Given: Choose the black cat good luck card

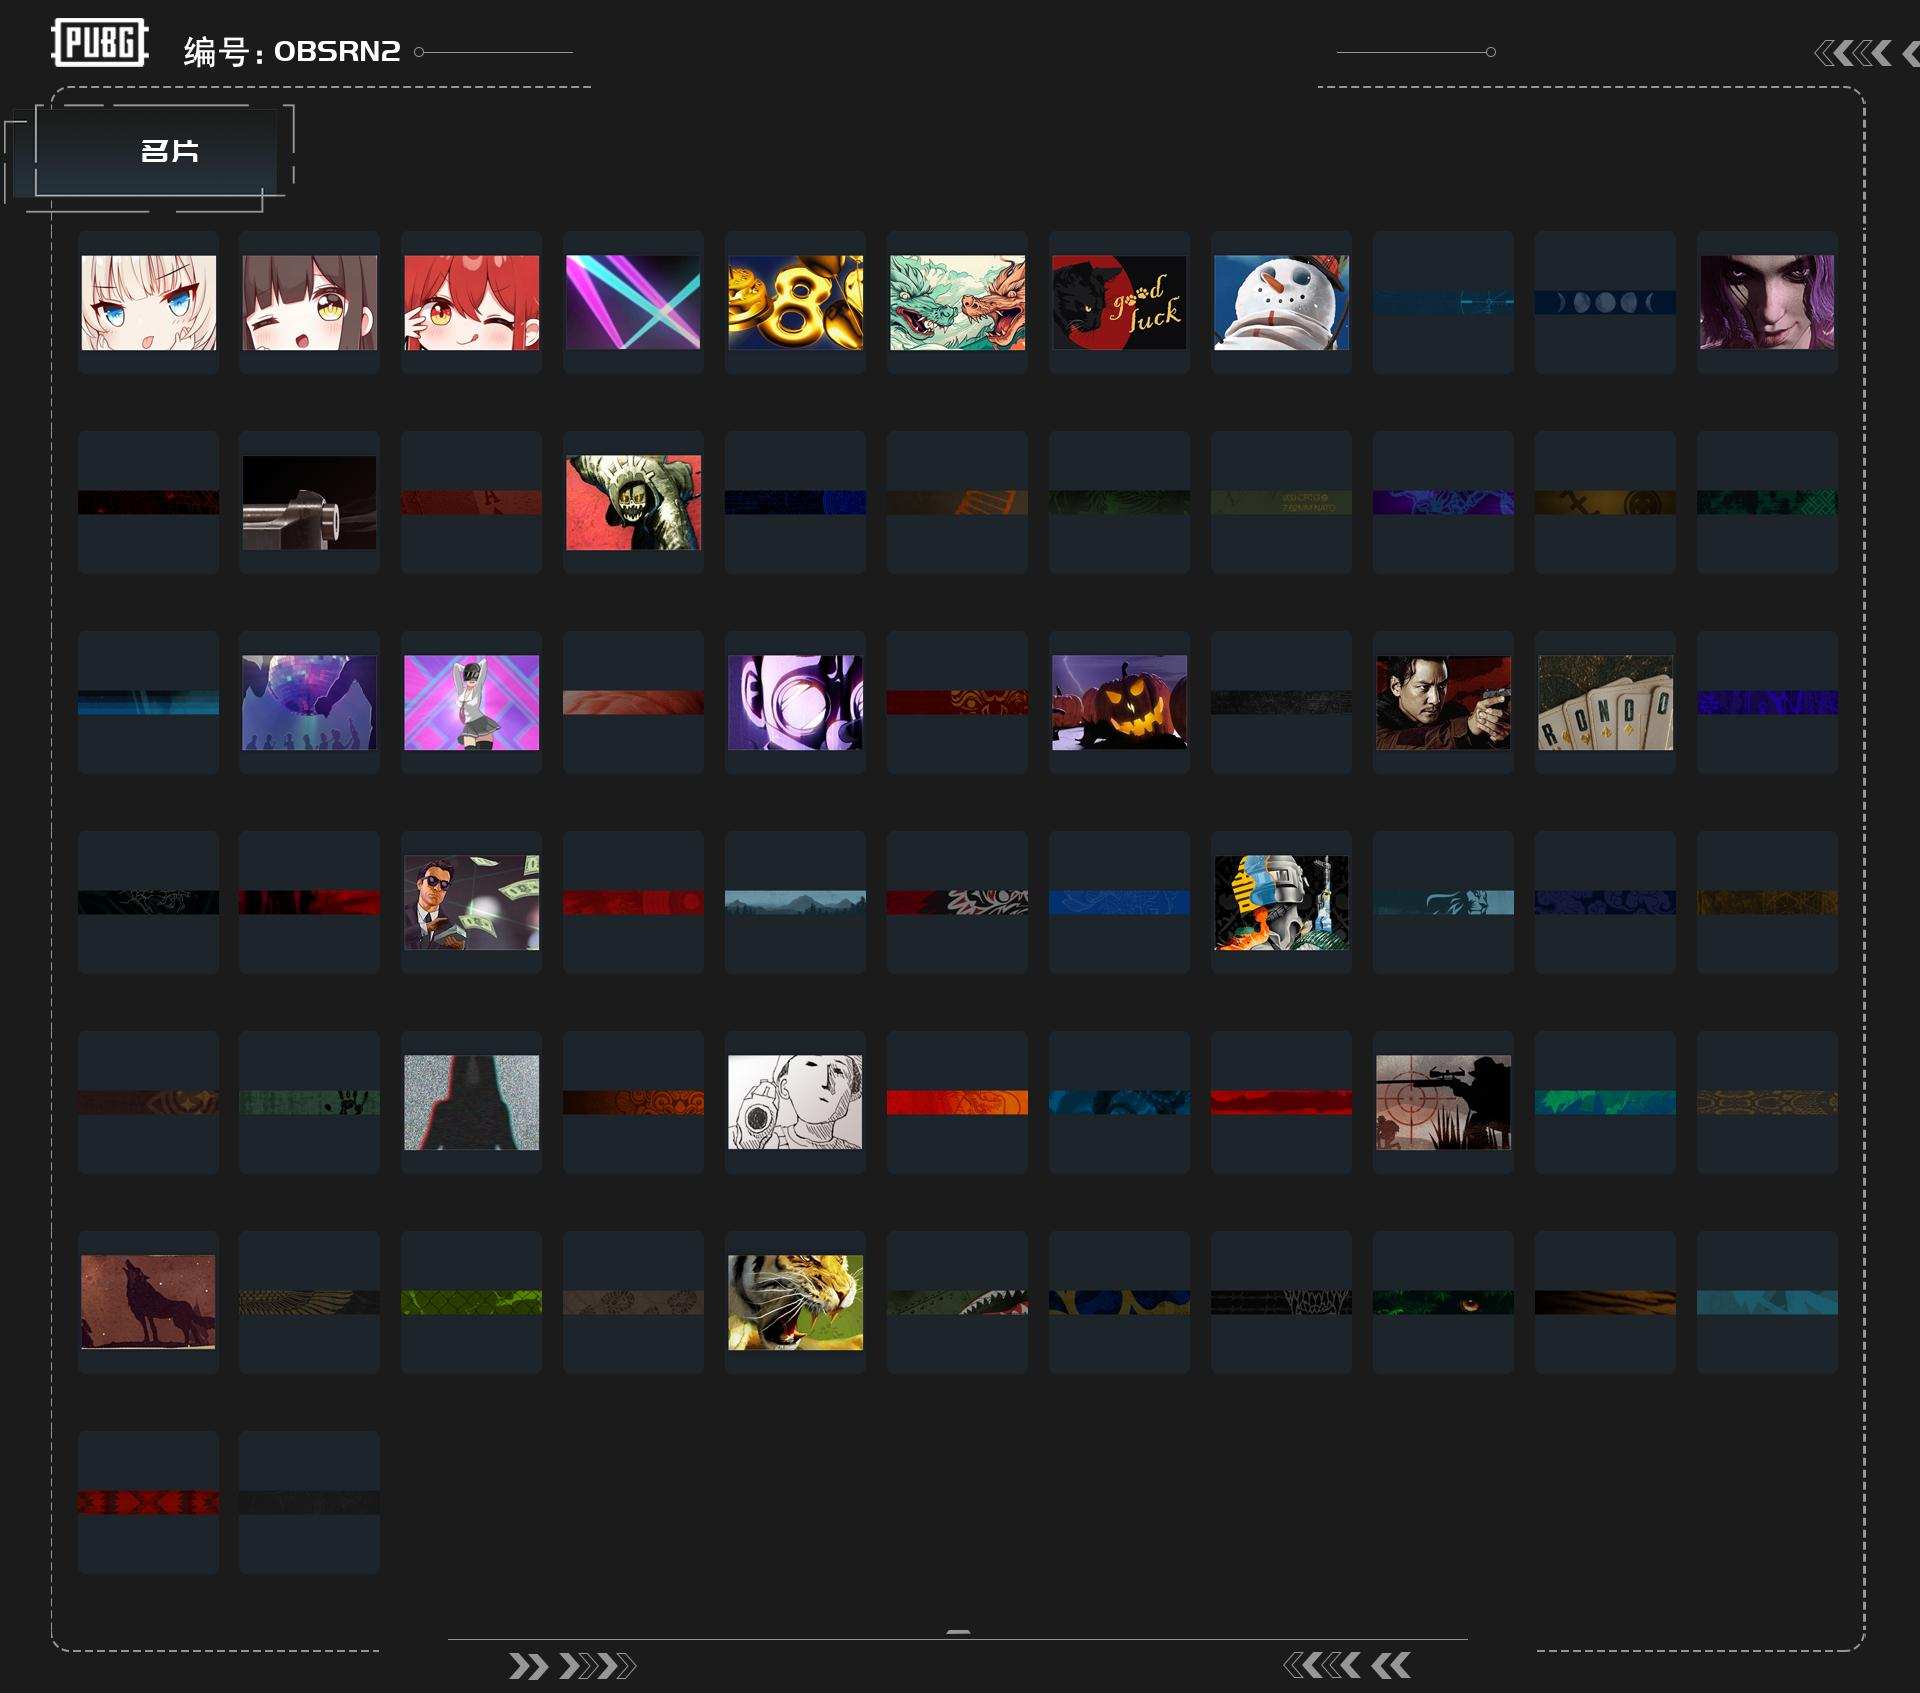Looking at the screenshot, I should pos(1120,302).
